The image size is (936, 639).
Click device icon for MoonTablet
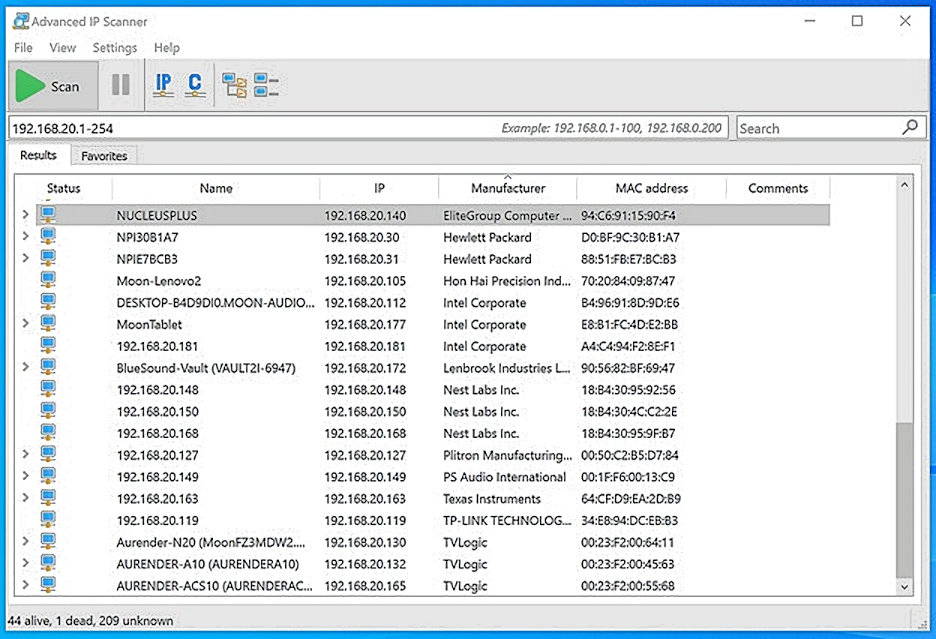(48, 324)
